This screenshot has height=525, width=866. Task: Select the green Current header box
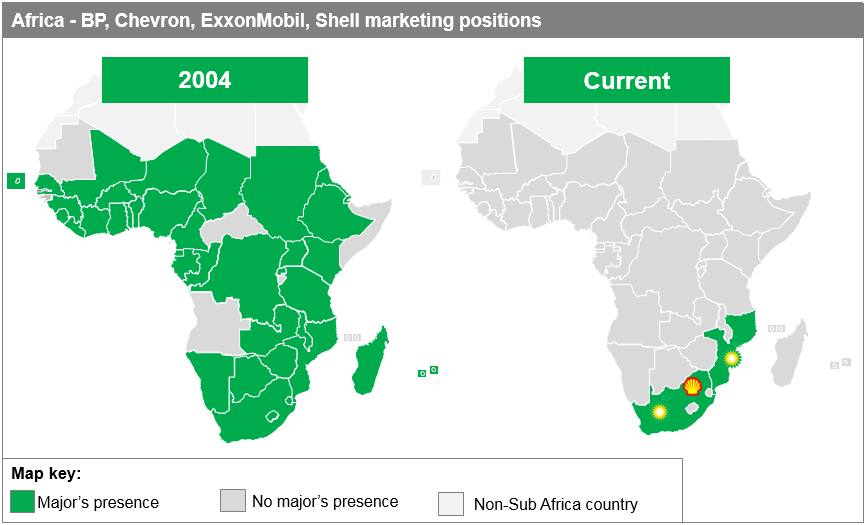click(627, 80)
